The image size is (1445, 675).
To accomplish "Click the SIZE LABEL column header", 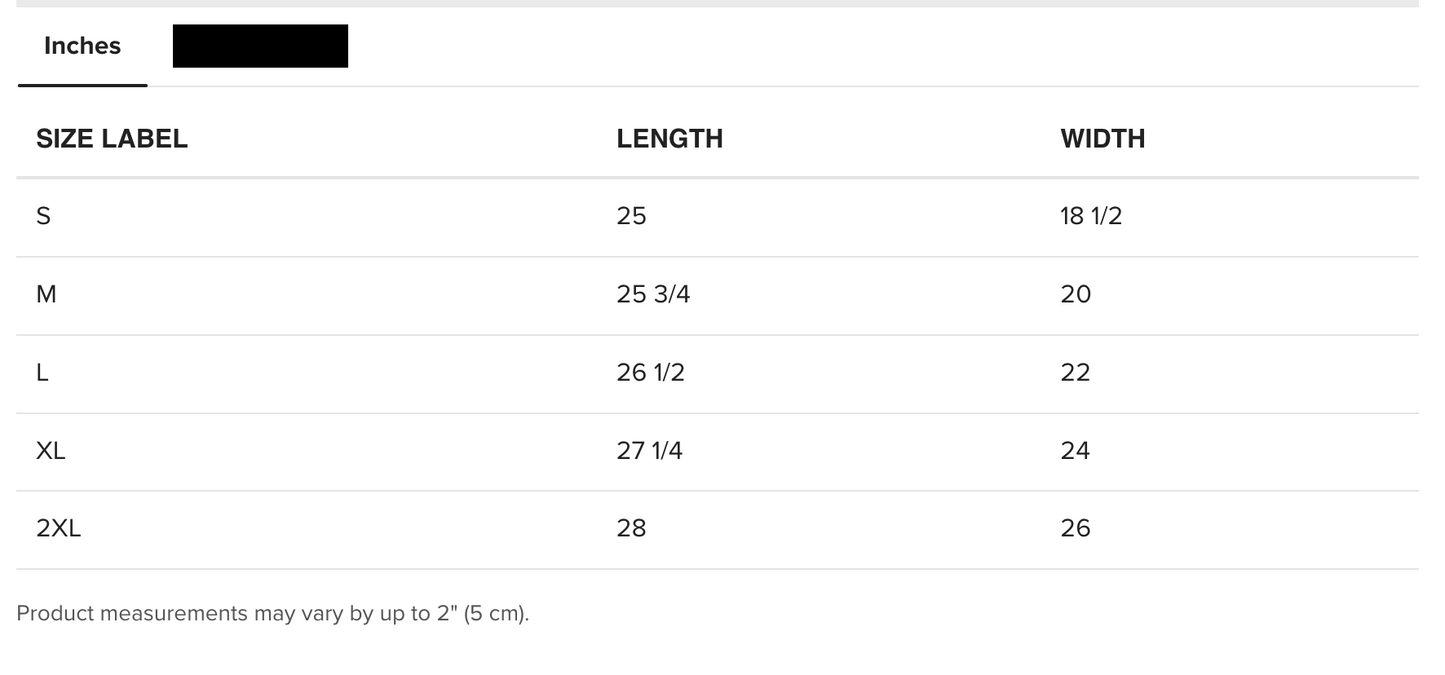I will point(112,138).
